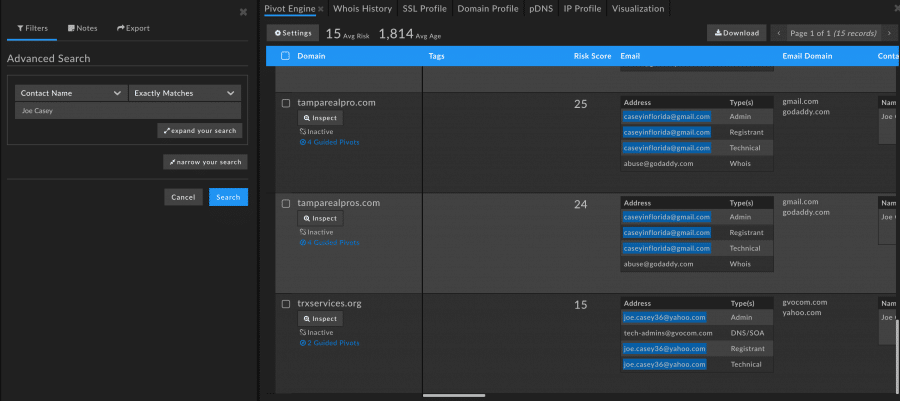Click abuse@godaddy.com in tamparealpro.com row
Image resolution: width=900 pixels, height=401 pixels.
point(658,163)
